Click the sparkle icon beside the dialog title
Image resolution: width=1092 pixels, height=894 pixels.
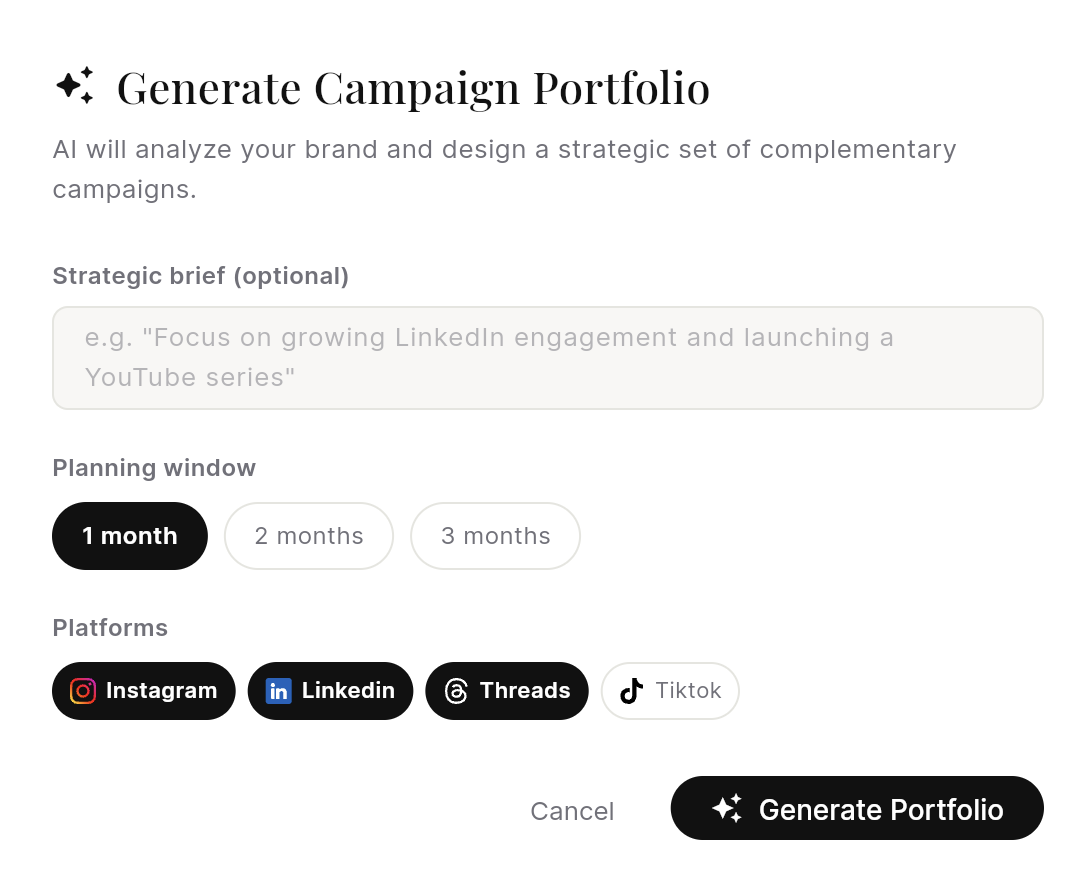[x=75, y=86]
